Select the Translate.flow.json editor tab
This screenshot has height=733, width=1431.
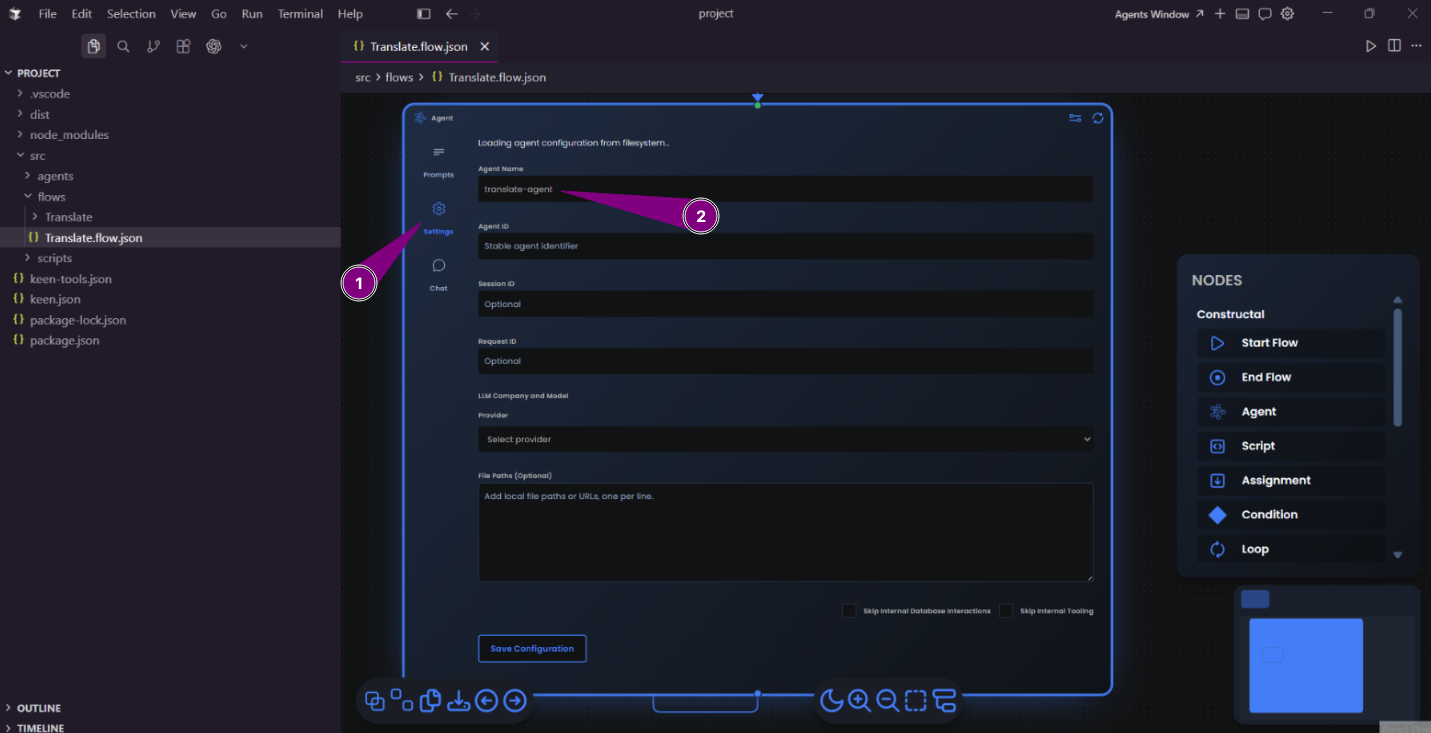click(x=419, y=46)
